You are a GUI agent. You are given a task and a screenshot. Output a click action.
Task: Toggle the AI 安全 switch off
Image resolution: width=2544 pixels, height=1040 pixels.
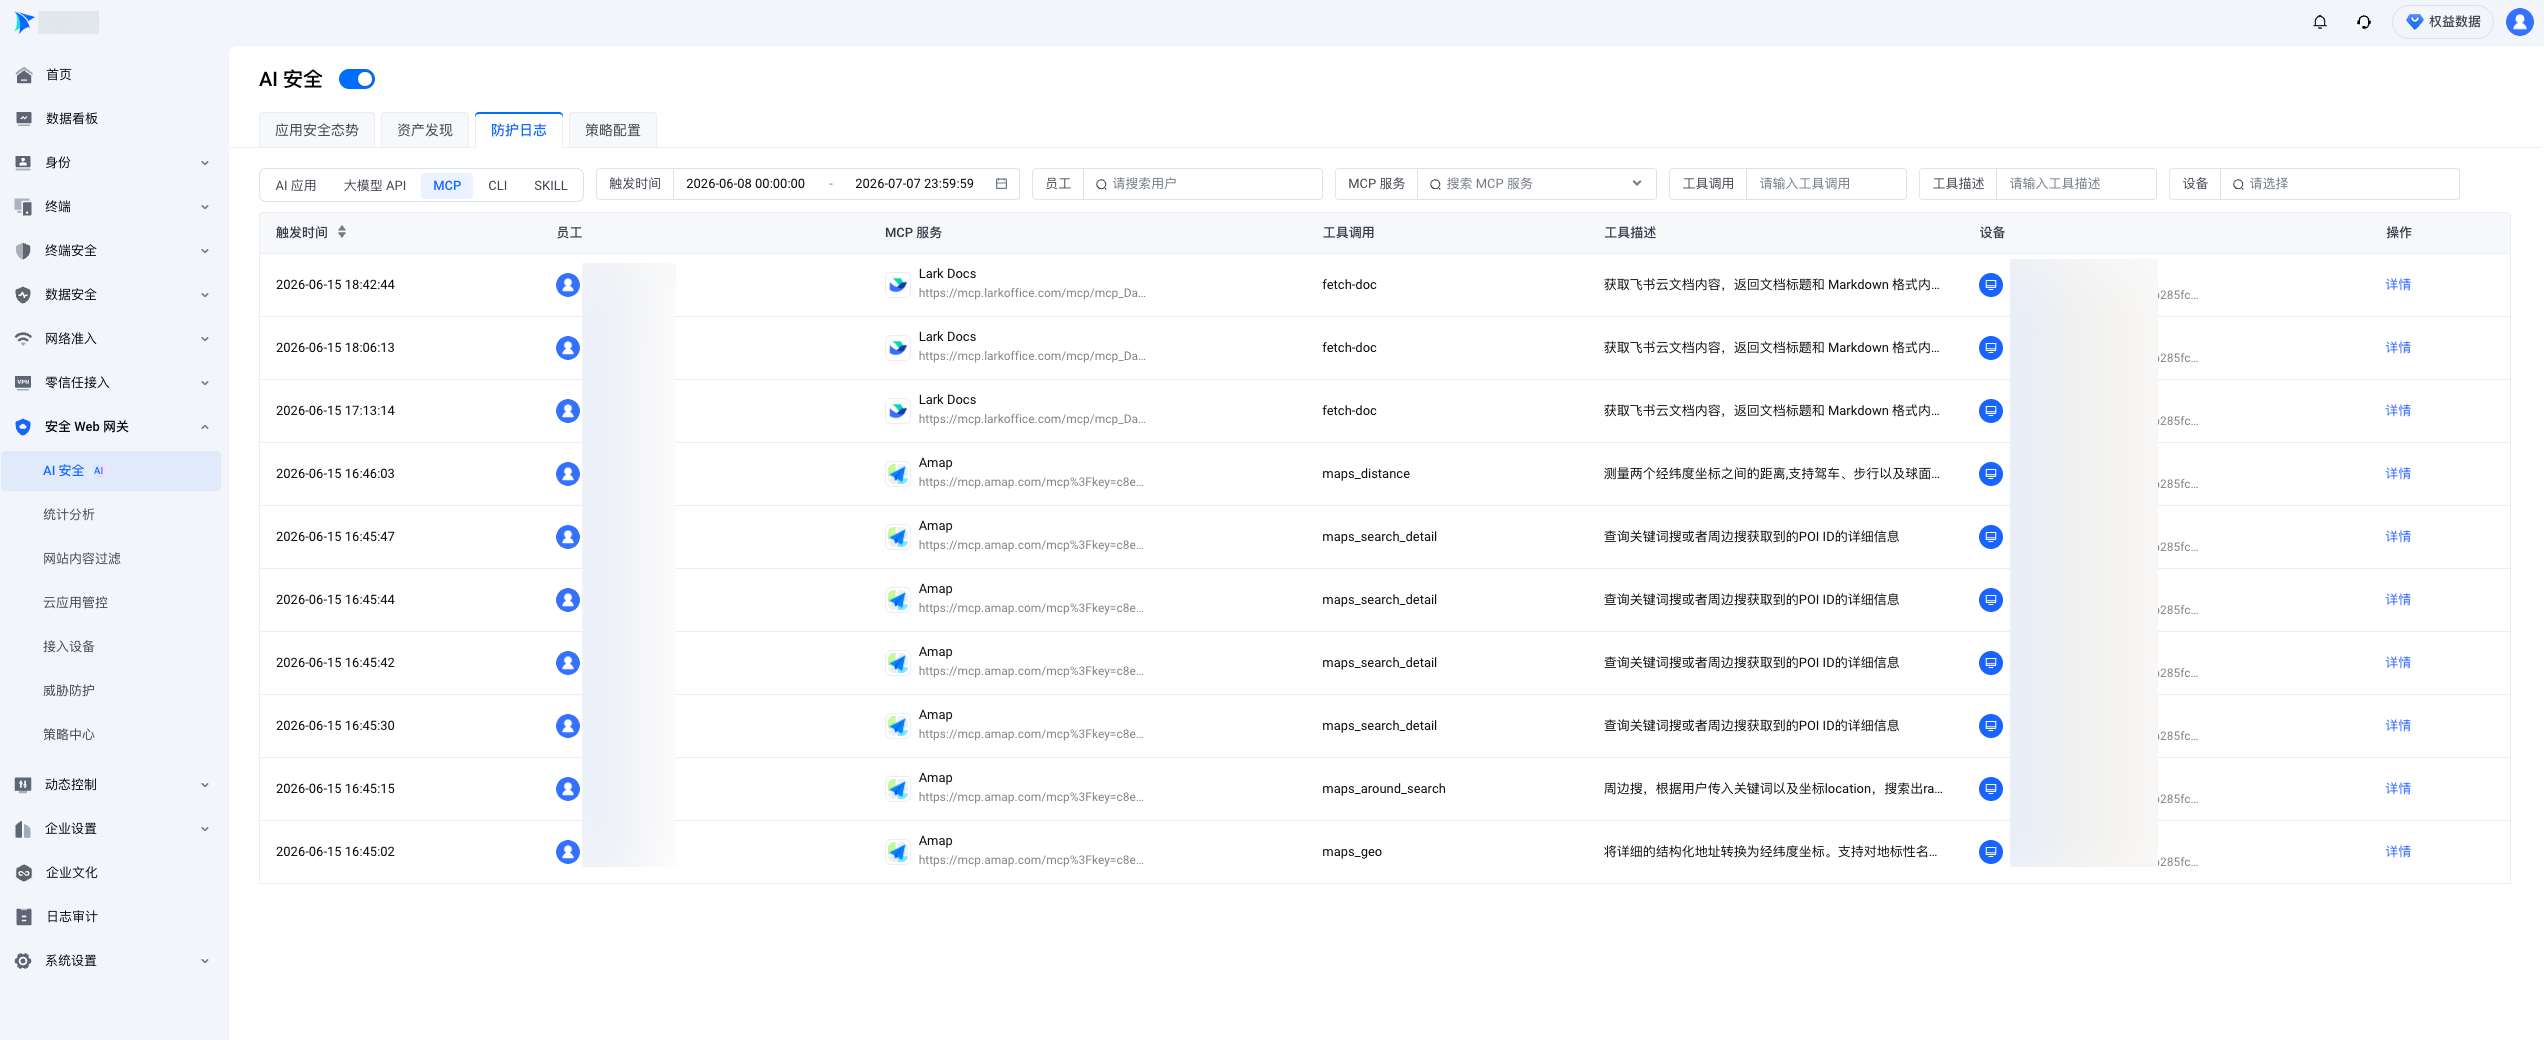(x=357, y=79)
